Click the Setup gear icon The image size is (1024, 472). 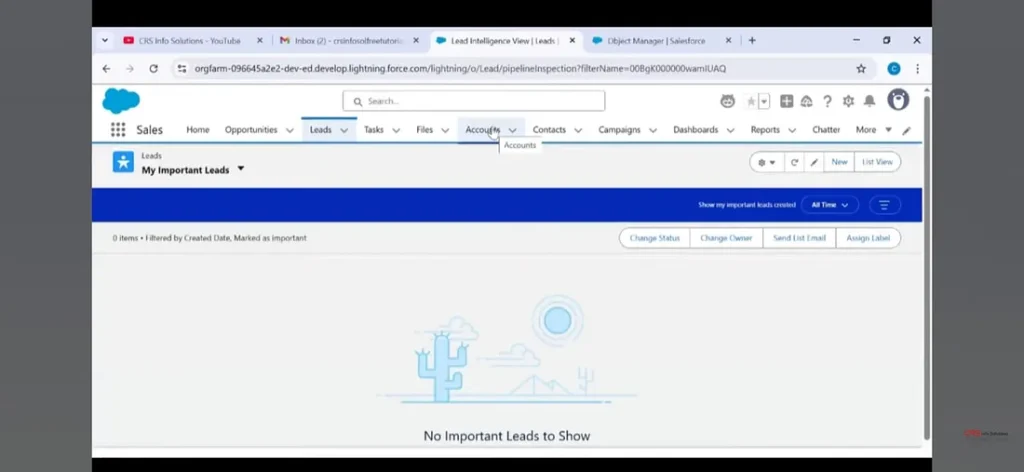tap(848, 101)
